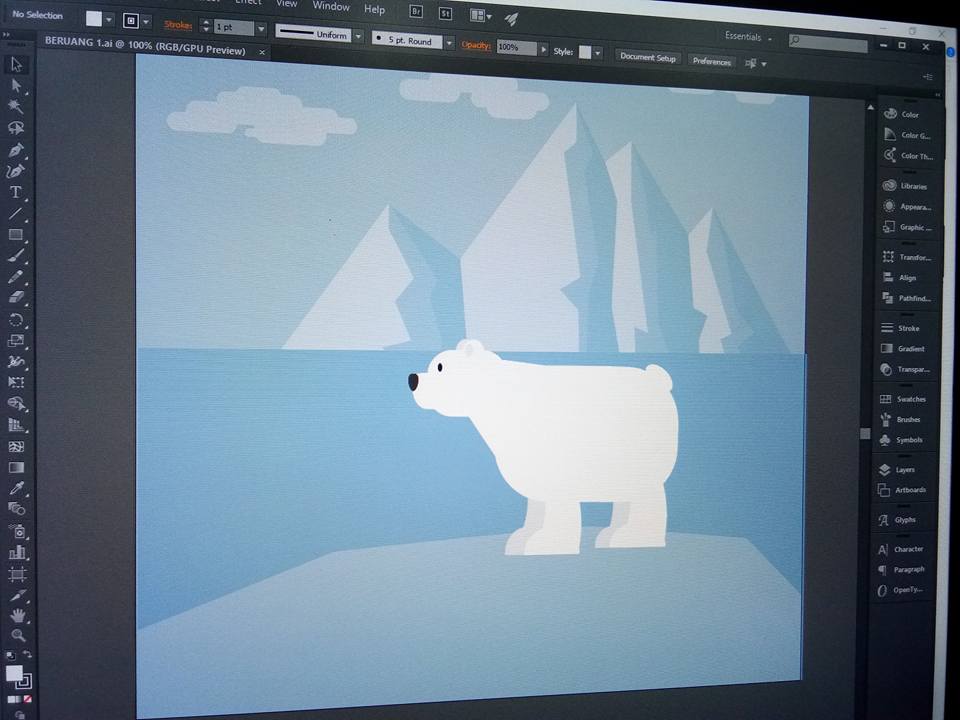Swap fill and stroke colors
The image size is (960, 720).
[27, 654]
